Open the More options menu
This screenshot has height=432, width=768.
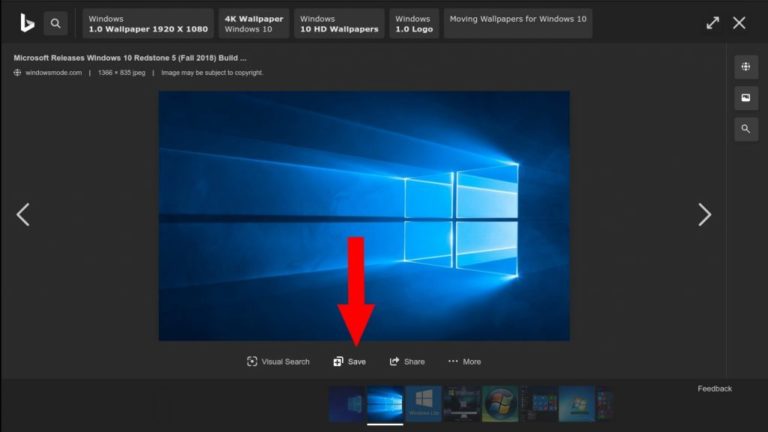coord(464,362)
